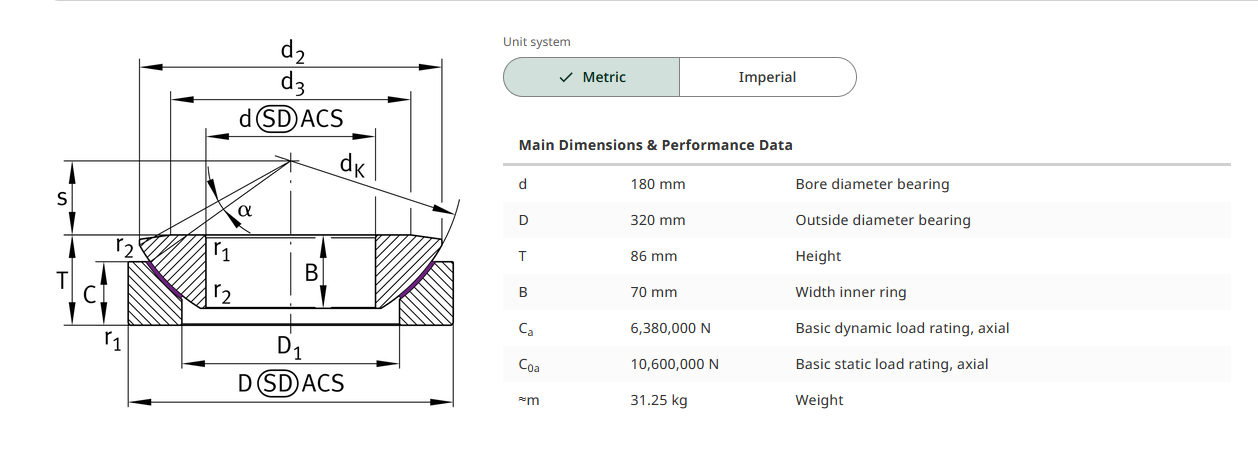Click 'Bore diameter bearing' description

coord(872,184)
